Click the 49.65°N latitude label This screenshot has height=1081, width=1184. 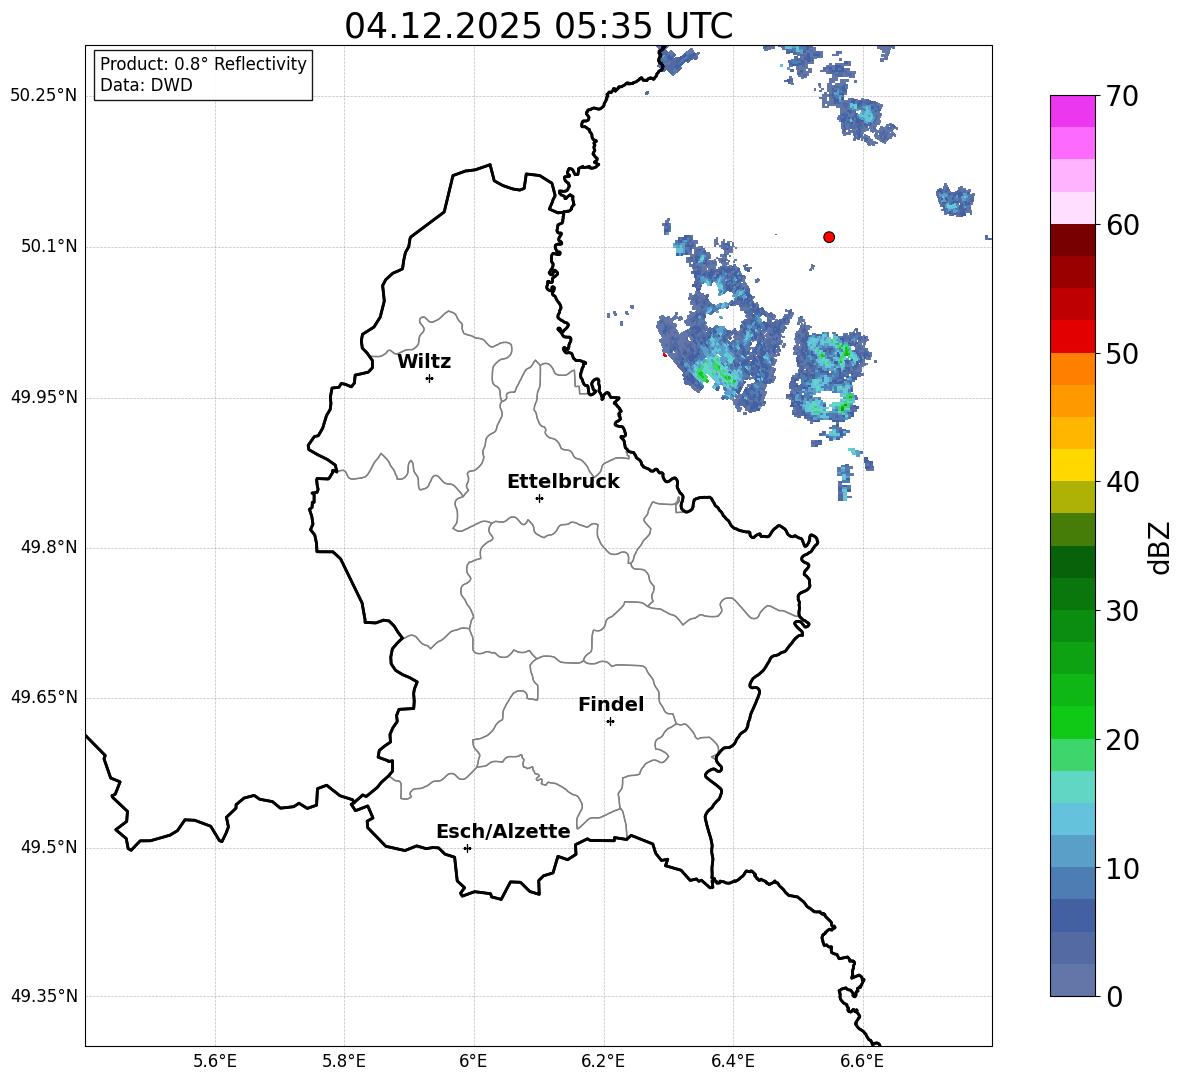44,697
